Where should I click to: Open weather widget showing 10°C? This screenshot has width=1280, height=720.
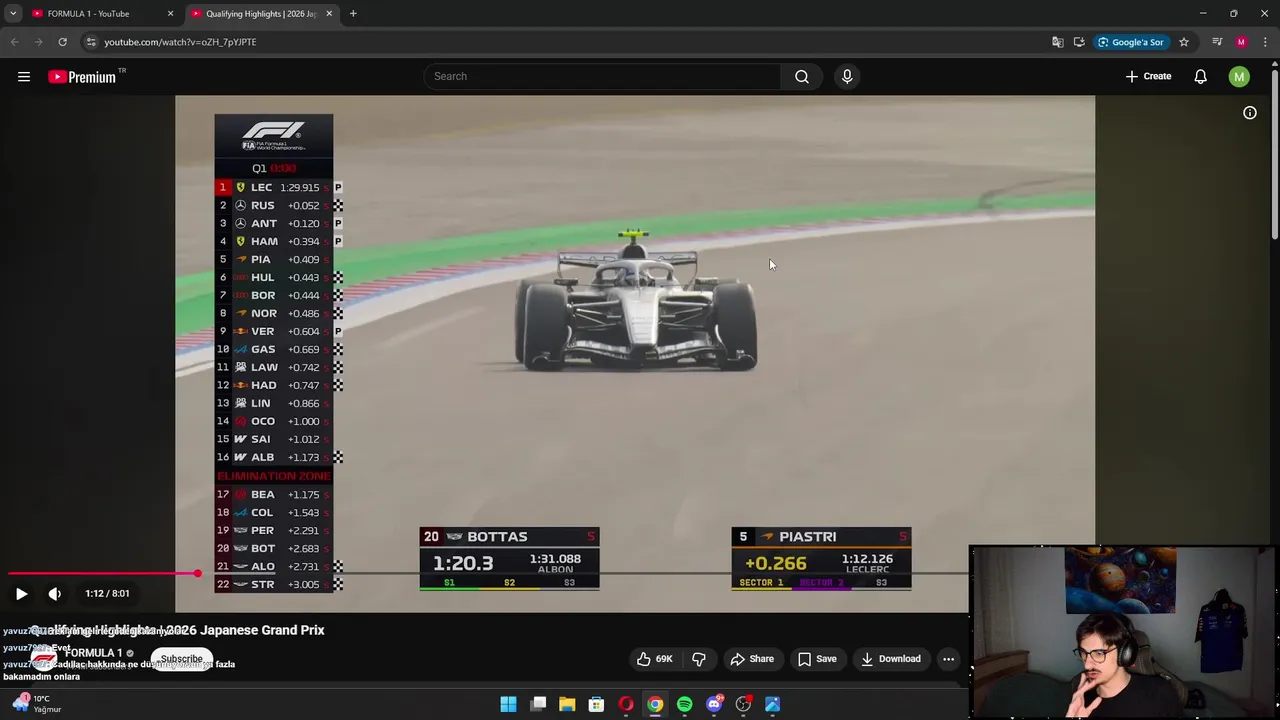(x=36, y=703)
